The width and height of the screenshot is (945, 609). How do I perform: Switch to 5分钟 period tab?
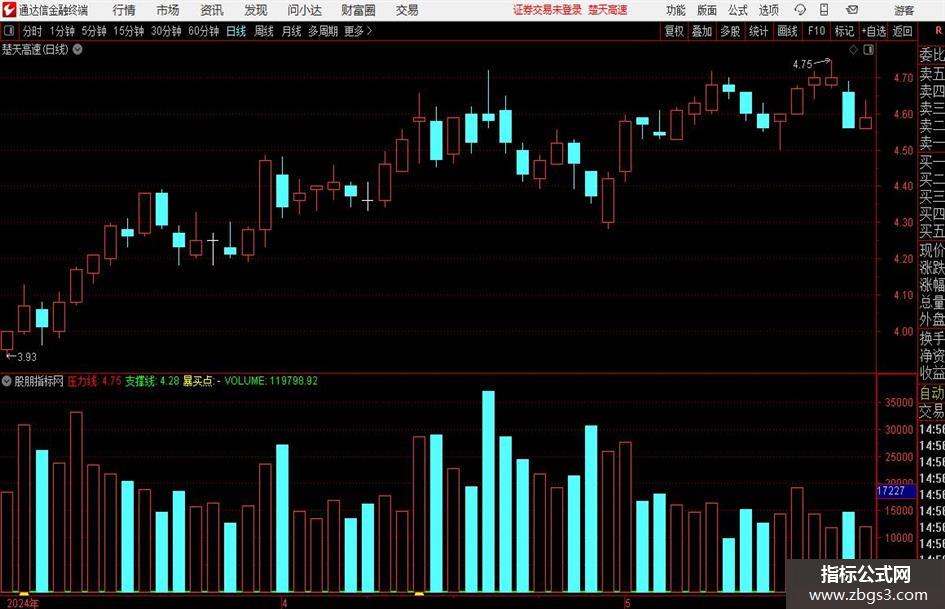point(94,31)
